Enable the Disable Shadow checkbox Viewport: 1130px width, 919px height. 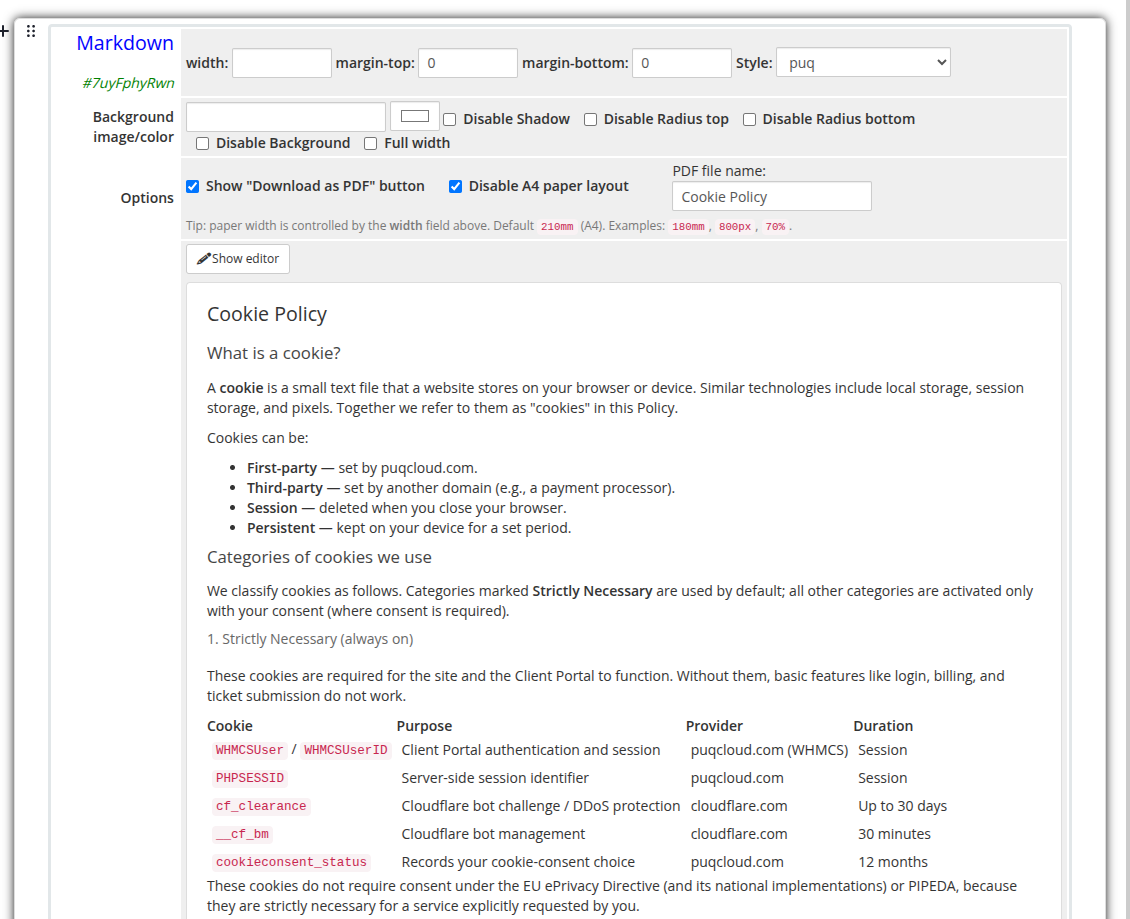pyautogui.click(x=449, y=119)
